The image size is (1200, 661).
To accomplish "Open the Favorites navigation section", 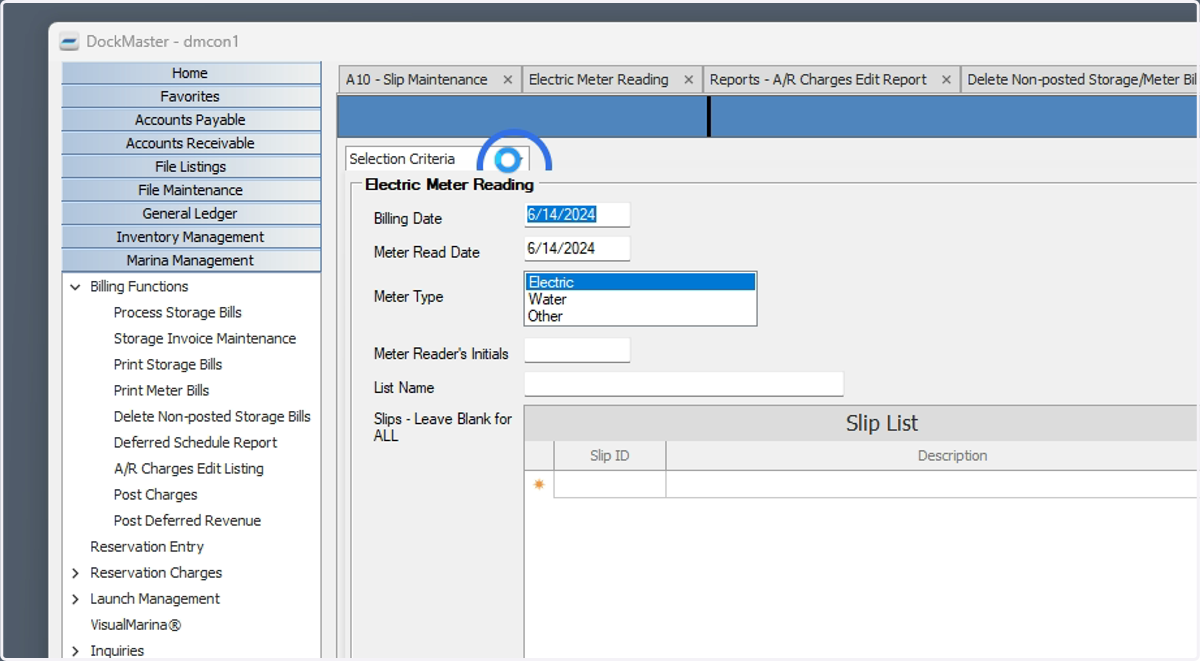I will point(191,96).
